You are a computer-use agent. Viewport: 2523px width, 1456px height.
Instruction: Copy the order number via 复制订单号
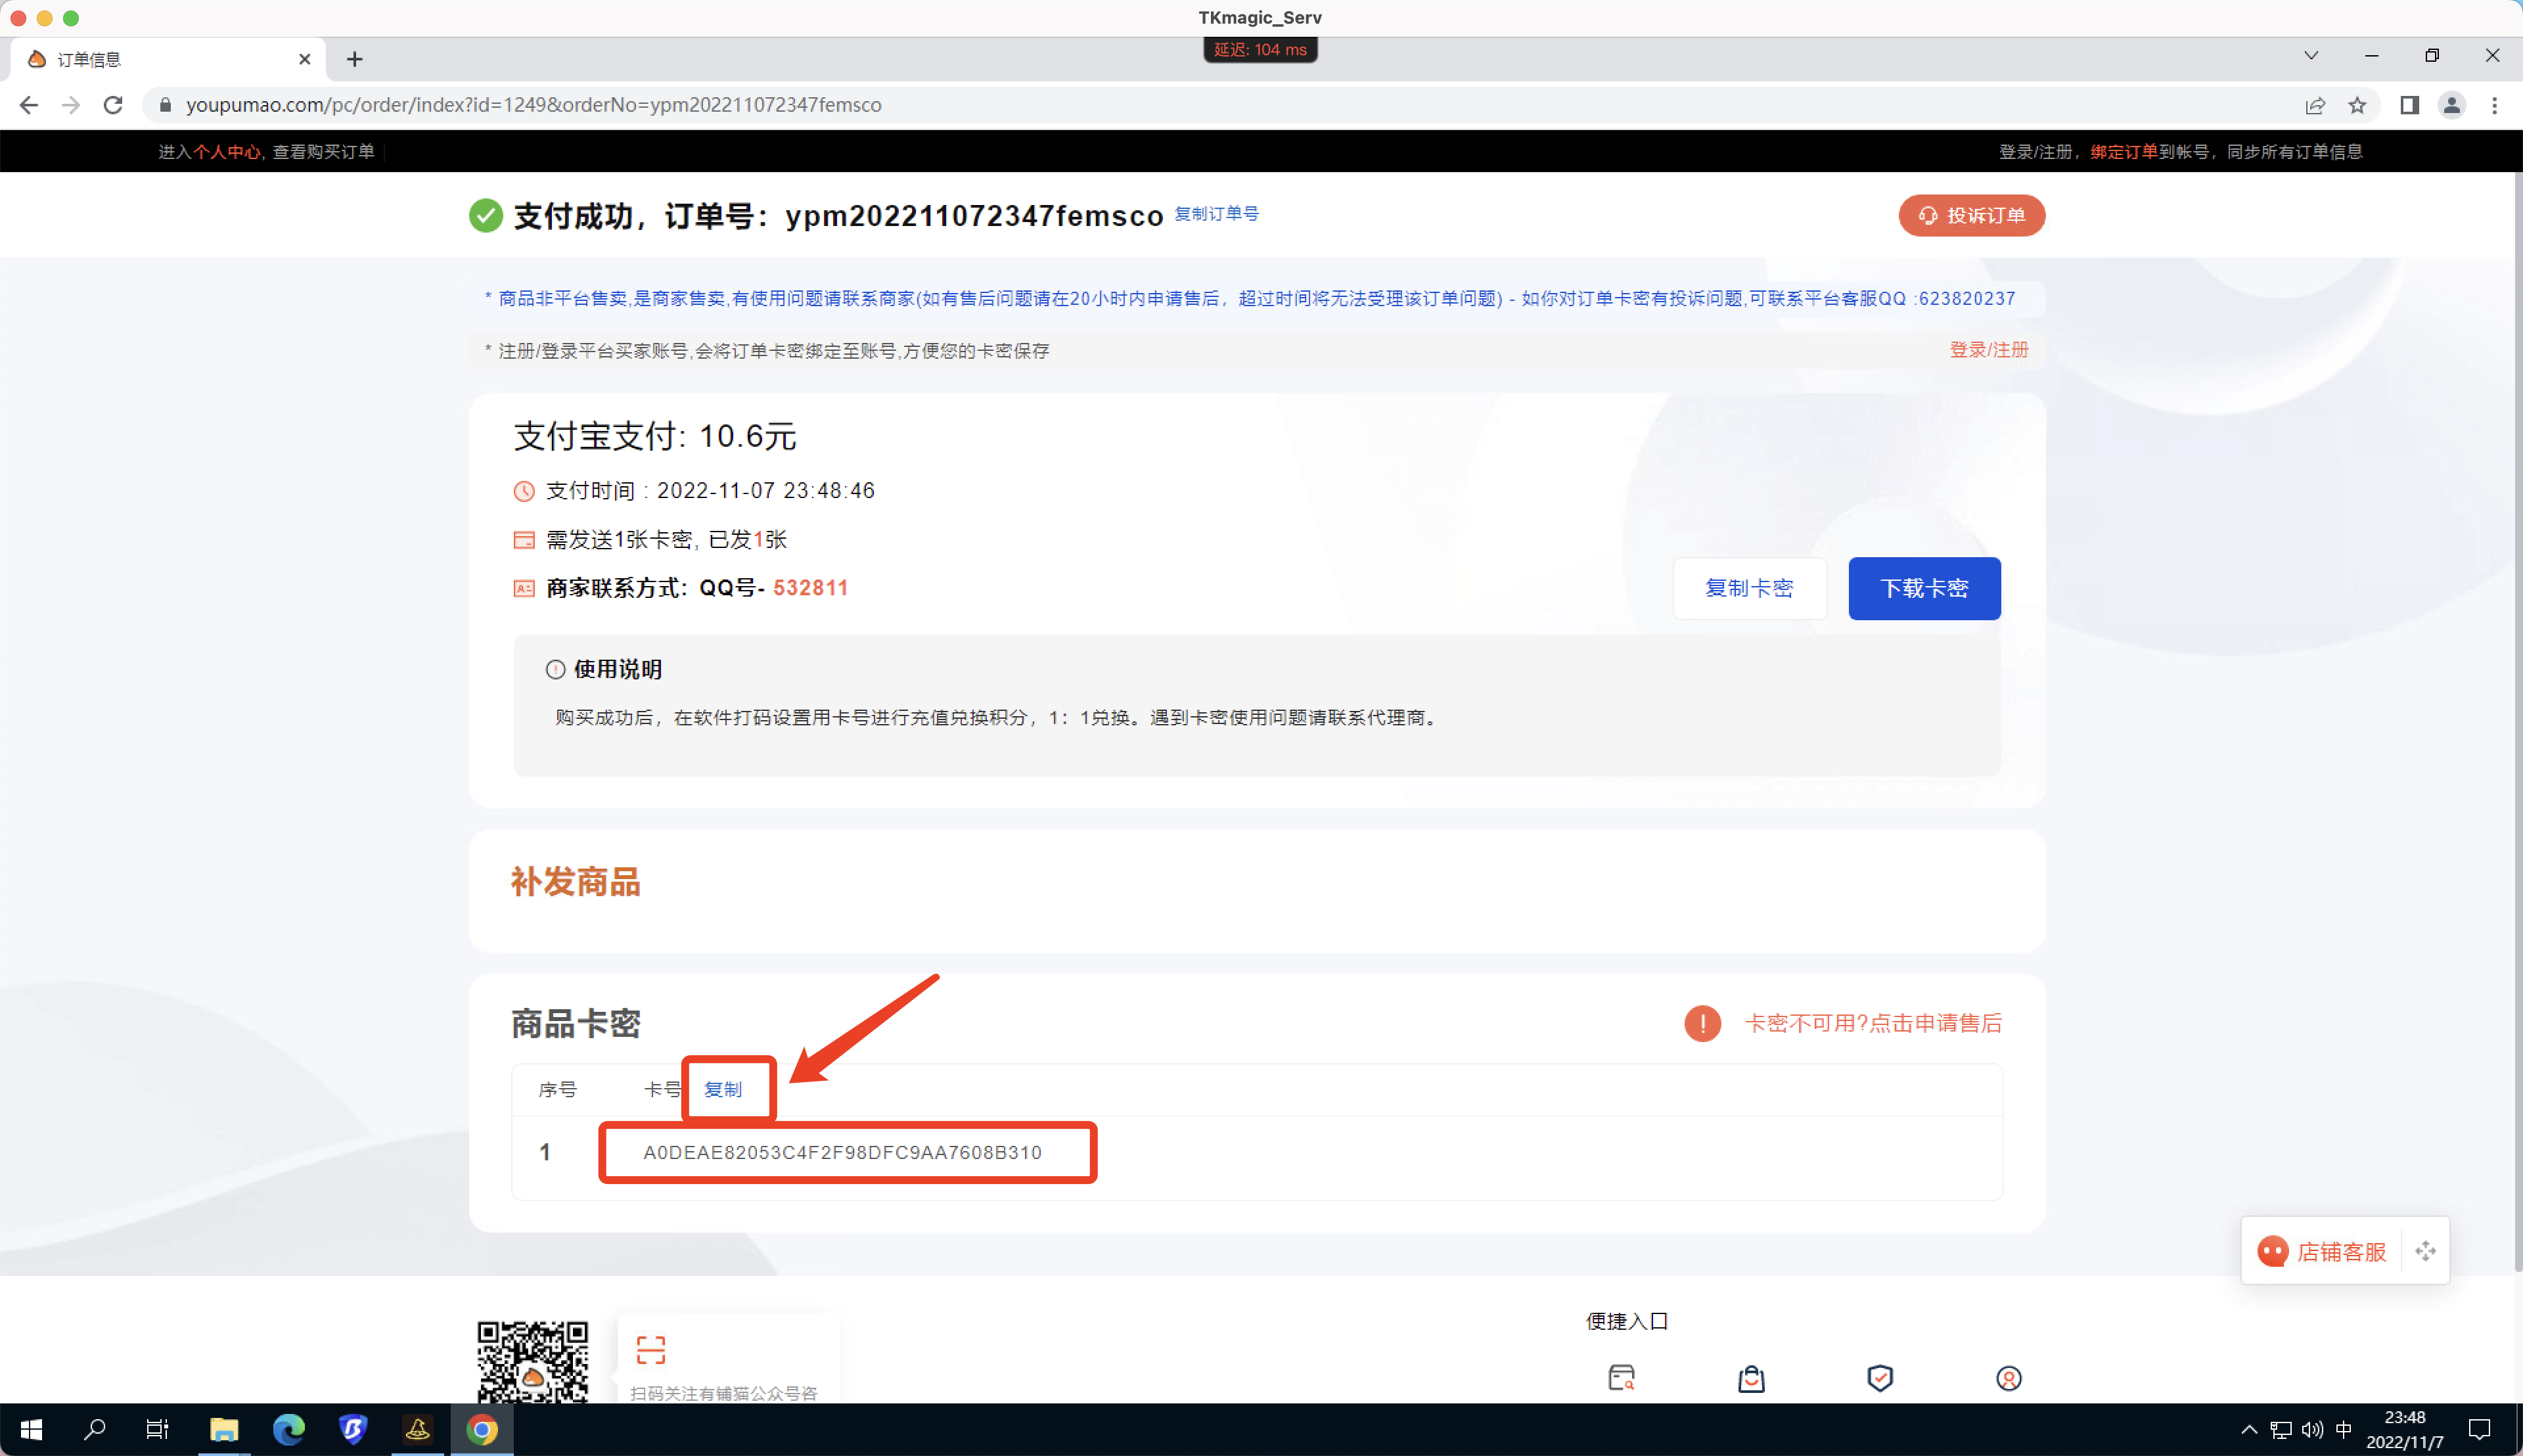pos(1216,214)
